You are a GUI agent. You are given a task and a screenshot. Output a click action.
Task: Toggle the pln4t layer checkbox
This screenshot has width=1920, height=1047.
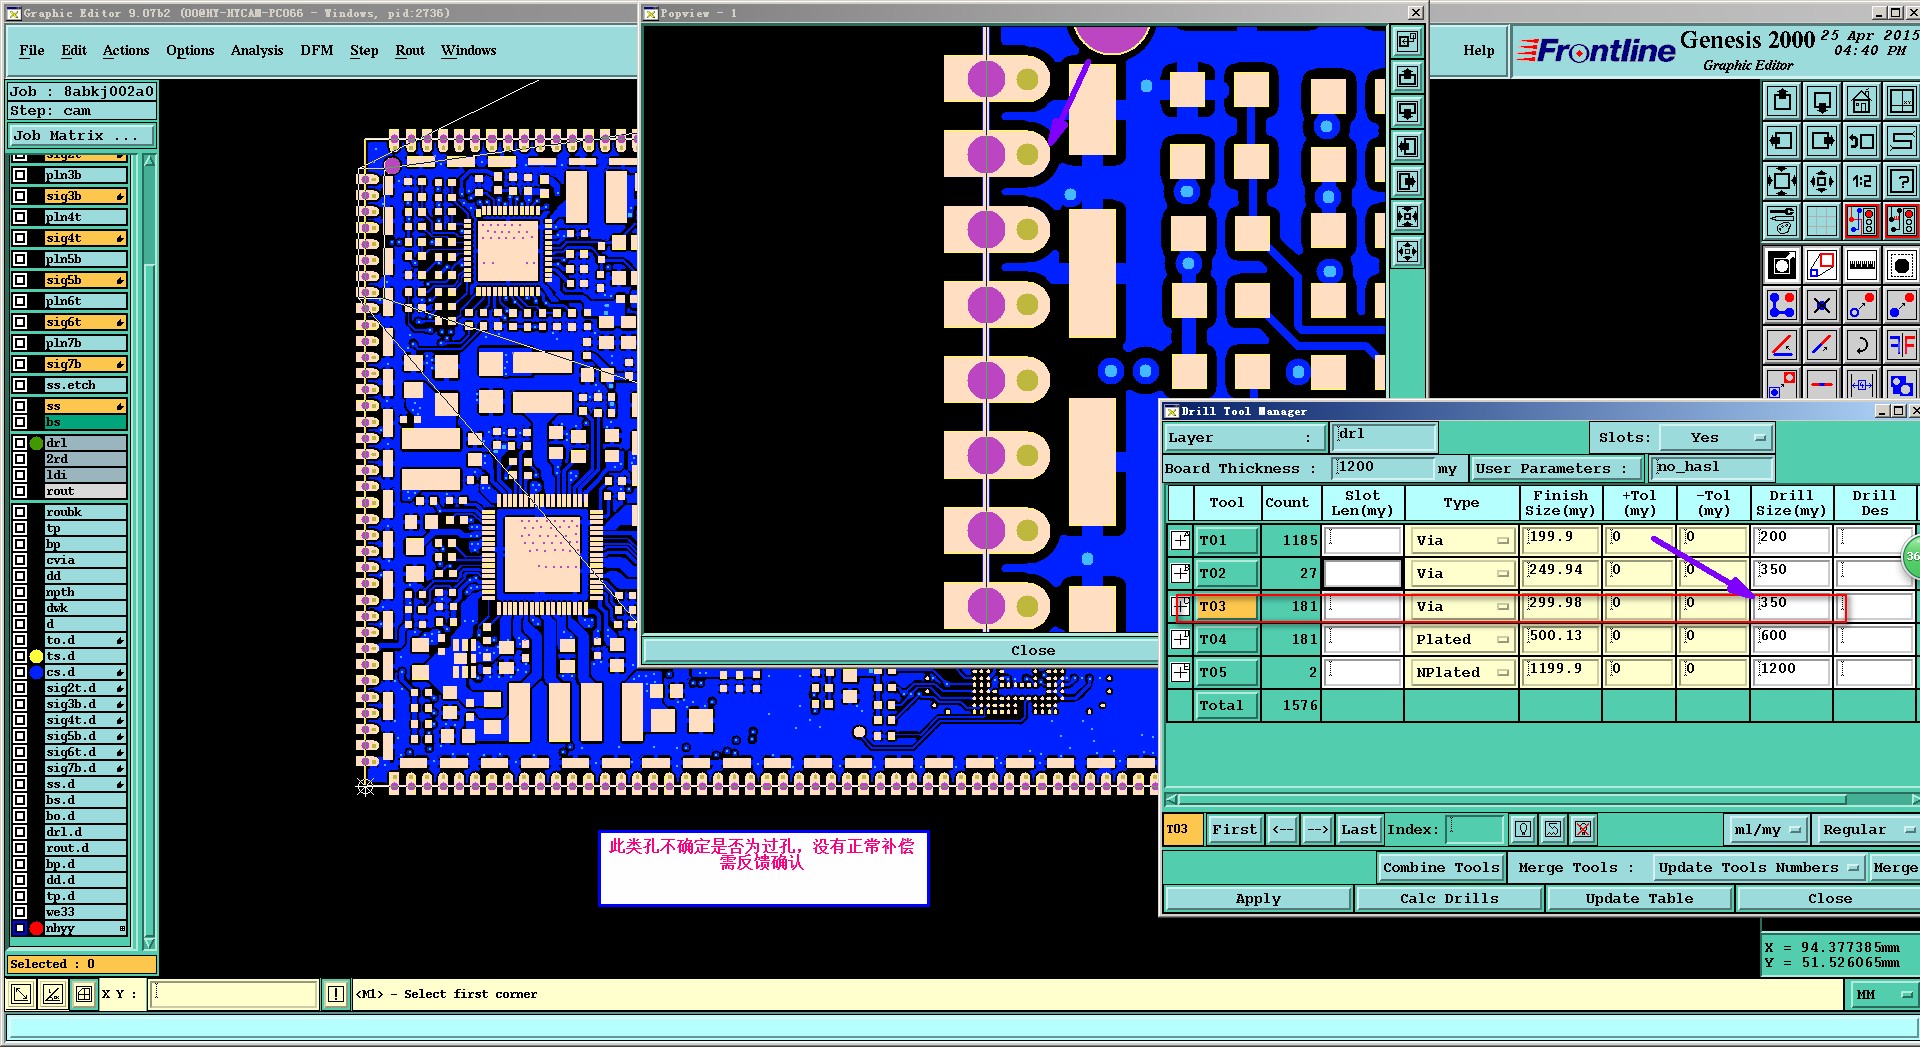(20, 217)
